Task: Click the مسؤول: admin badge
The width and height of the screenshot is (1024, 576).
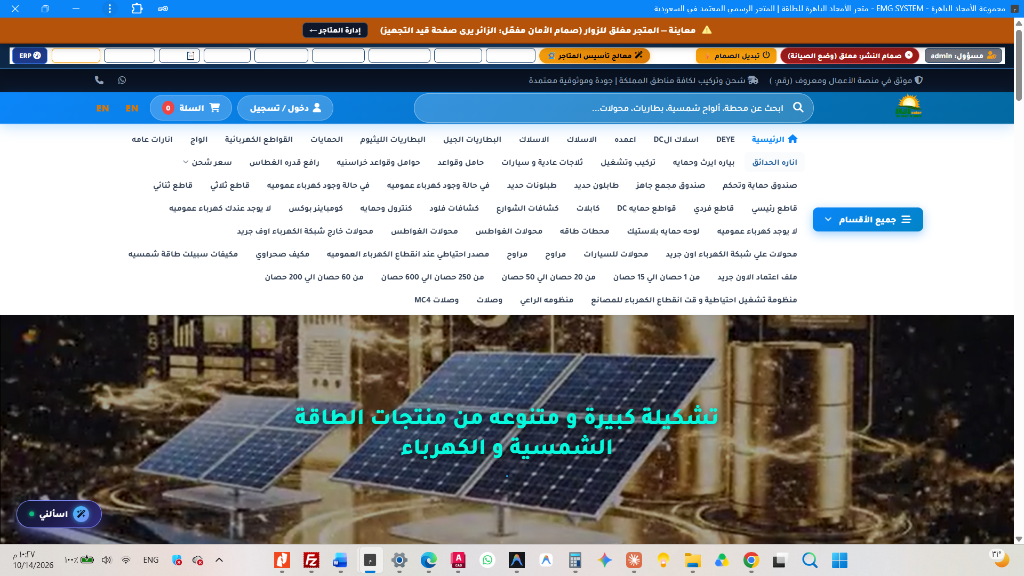Action: pyautogui.click(x=963, y=56)
